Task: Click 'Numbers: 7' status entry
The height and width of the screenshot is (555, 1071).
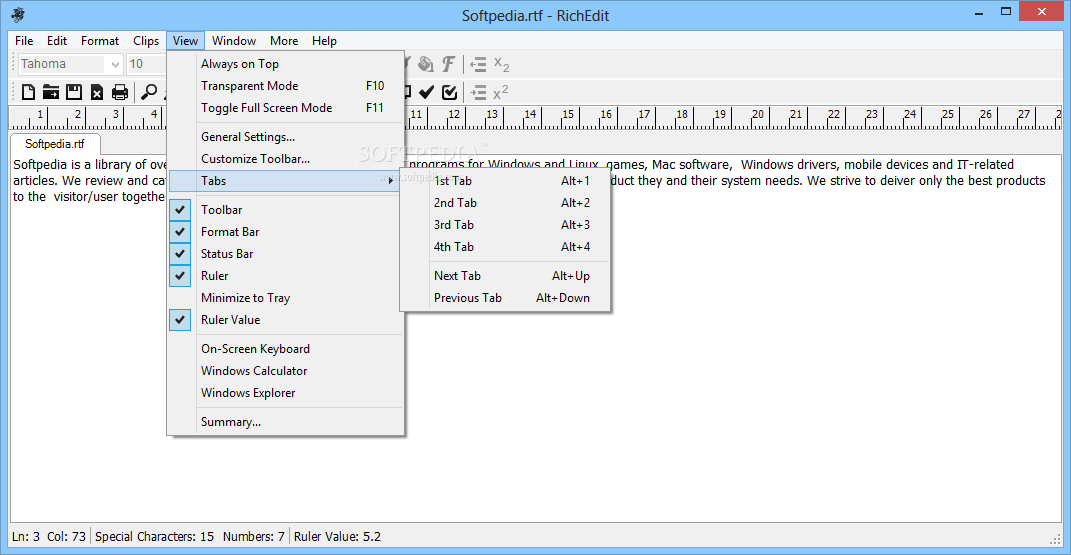Action: [x=253, y=537]
